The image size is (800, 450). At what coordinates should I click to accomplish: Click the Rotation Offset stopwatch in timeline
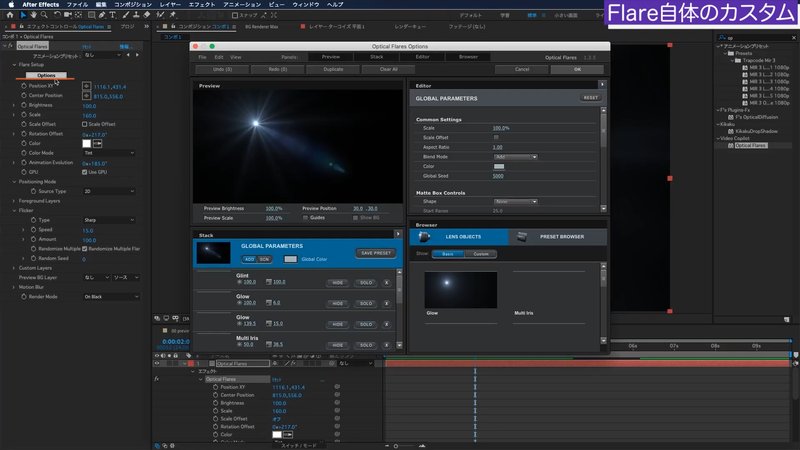(215, 427)
